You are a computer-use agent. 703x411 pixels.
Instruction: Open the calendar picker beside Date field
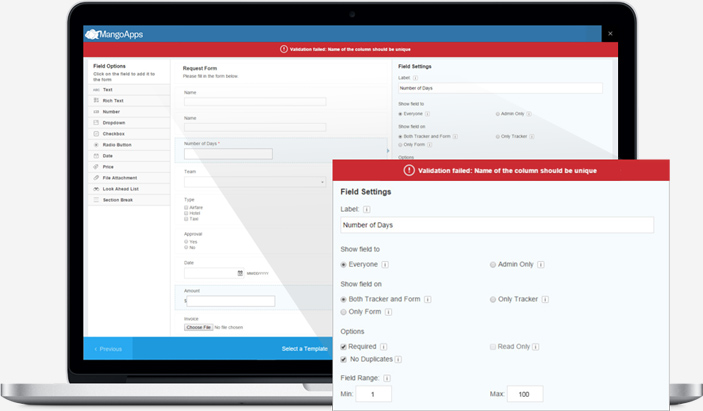[x=240, y=273]
